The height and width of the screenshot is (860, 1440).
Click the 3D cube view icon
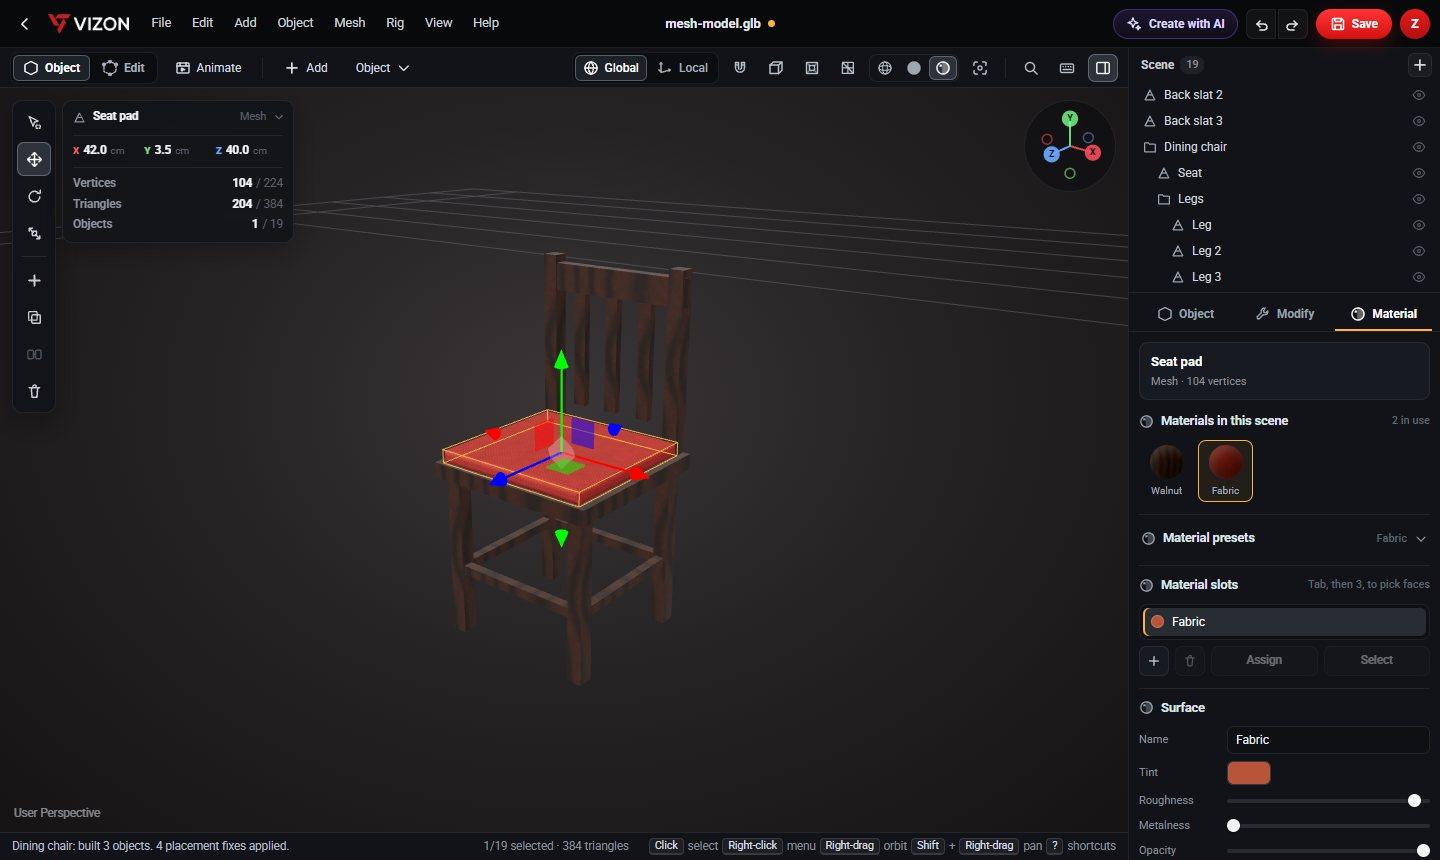[776, 68]
